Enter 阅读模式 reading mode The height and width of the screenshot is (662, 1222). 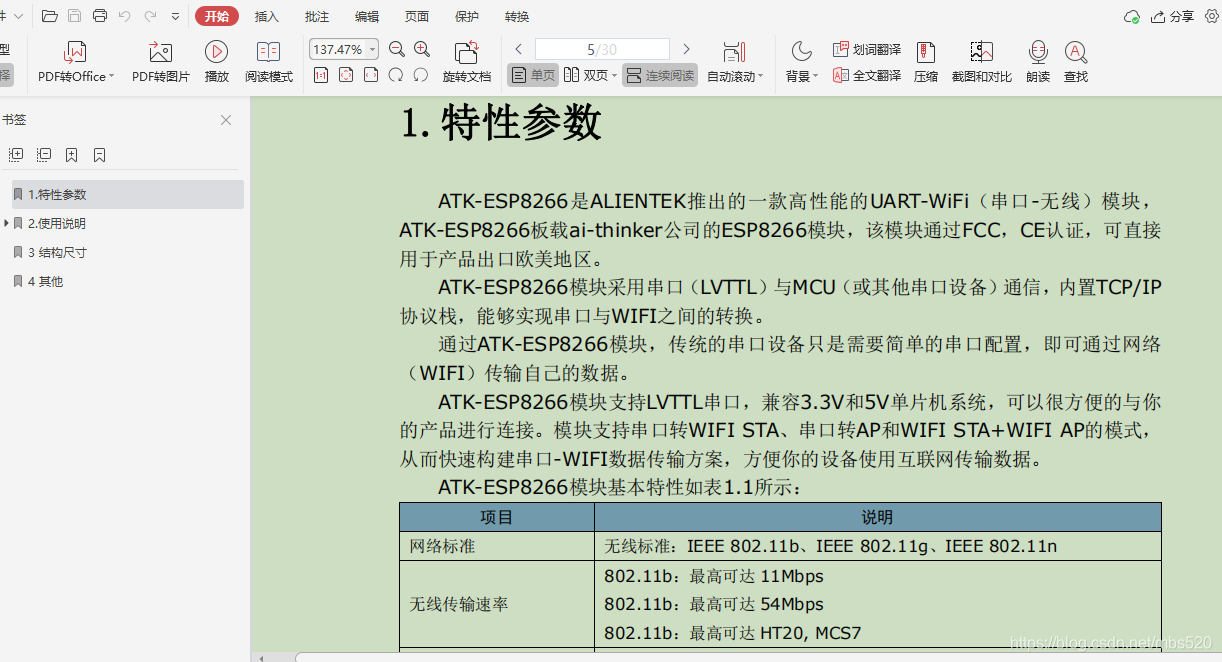(x=269, y=63)
